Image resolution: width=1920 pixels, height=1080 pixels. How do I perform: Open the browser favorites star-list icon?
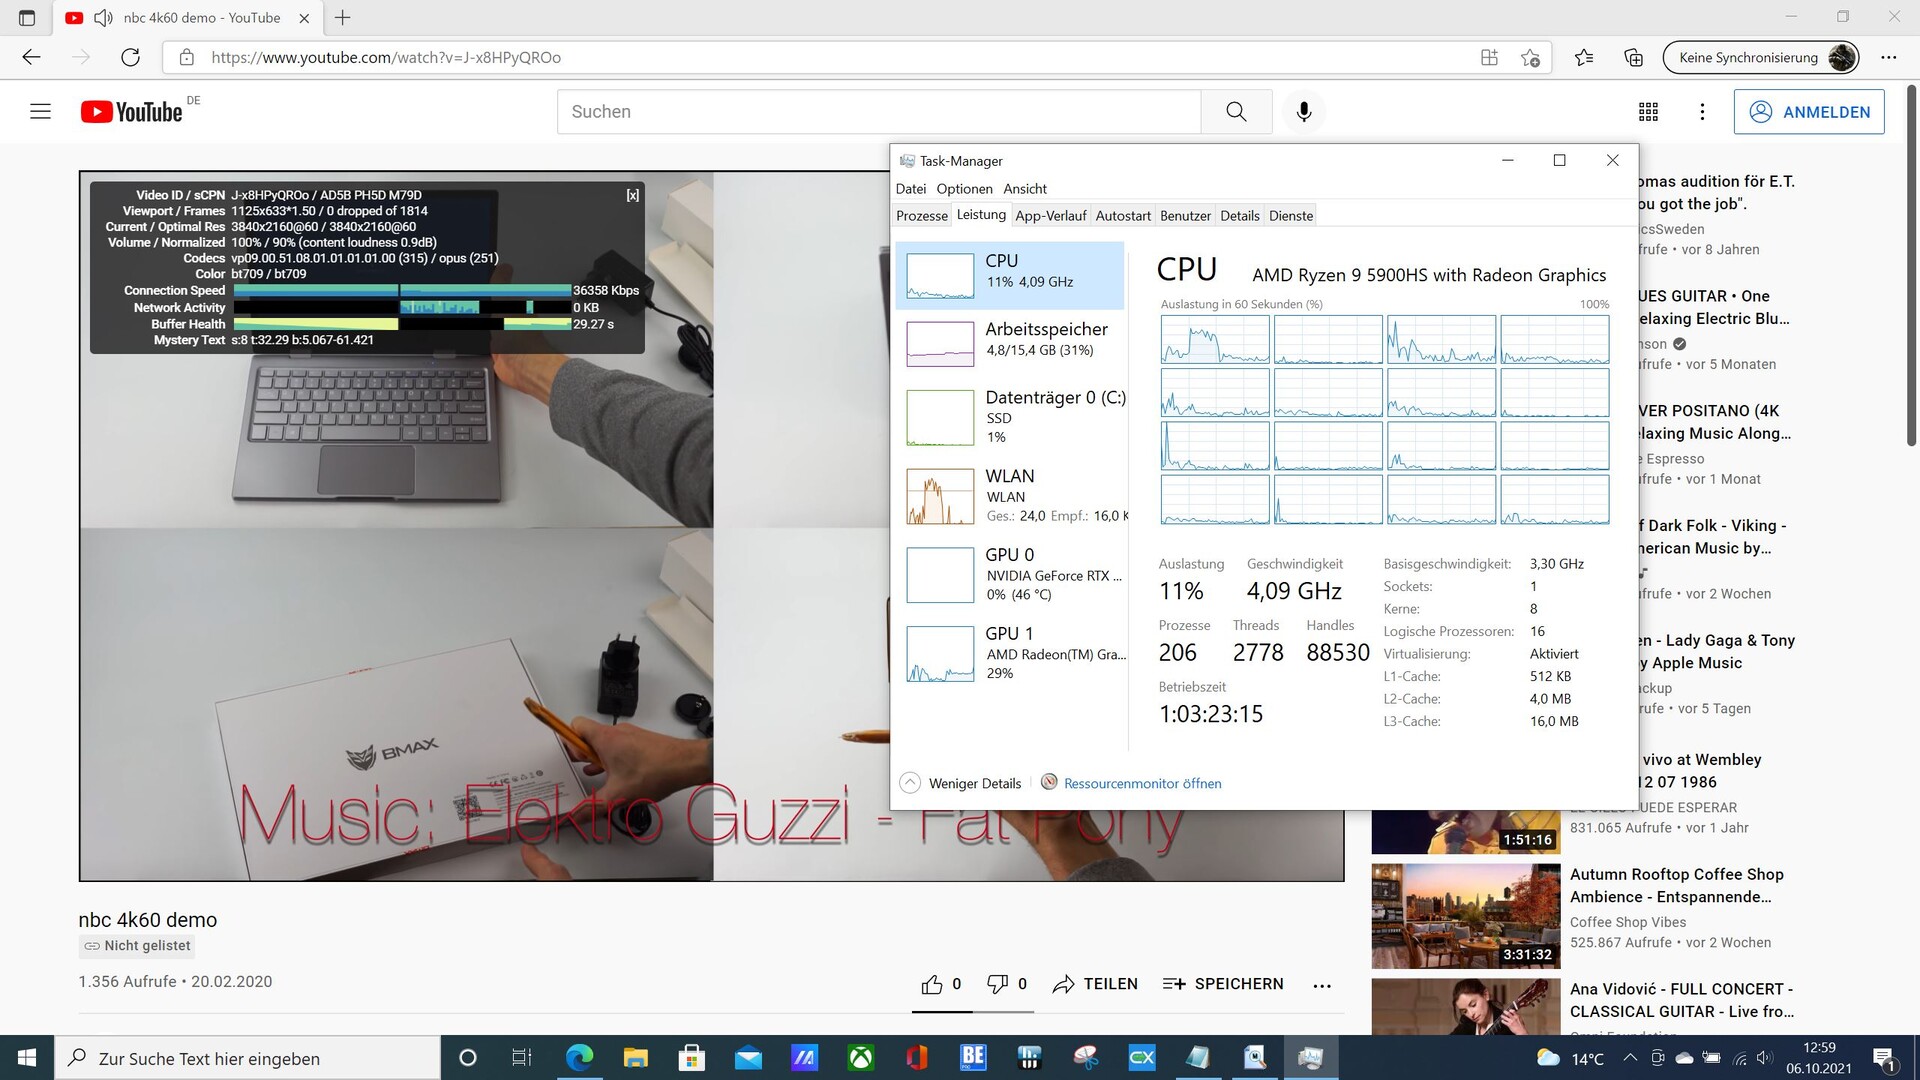pyautogui.click(x=1584, y=57)
